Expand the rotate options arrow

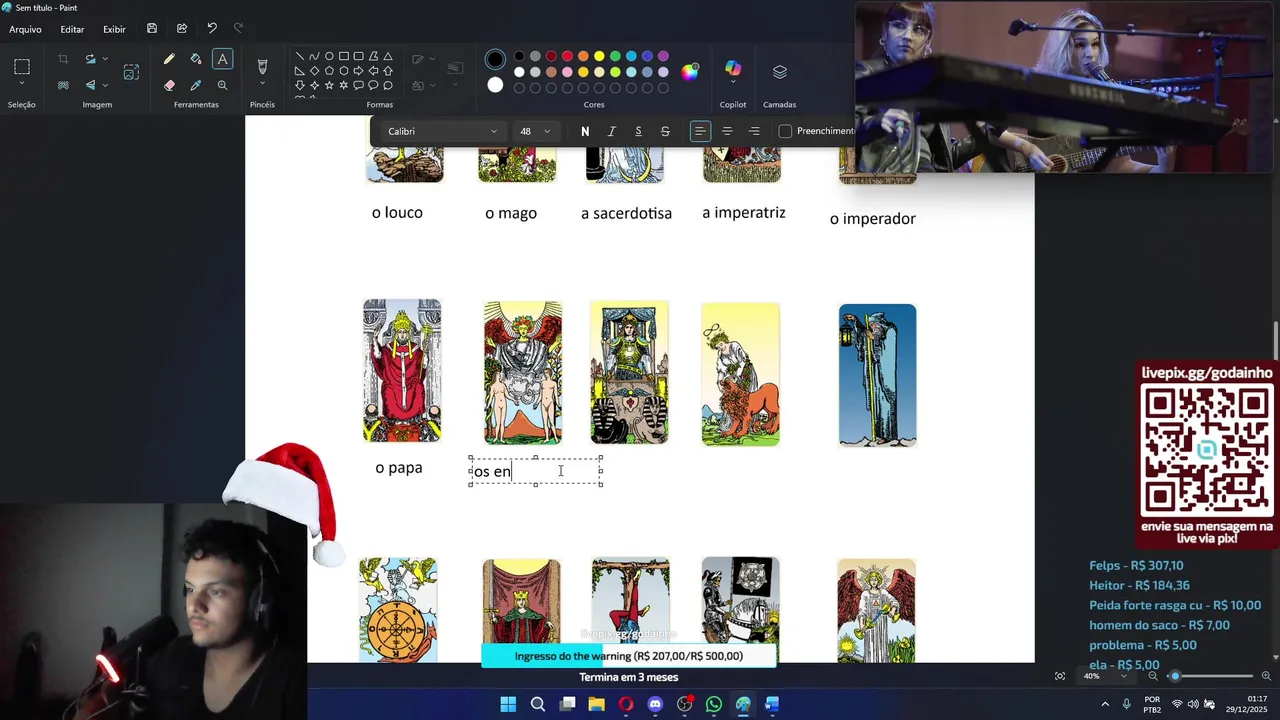click(x=105, y=59)
